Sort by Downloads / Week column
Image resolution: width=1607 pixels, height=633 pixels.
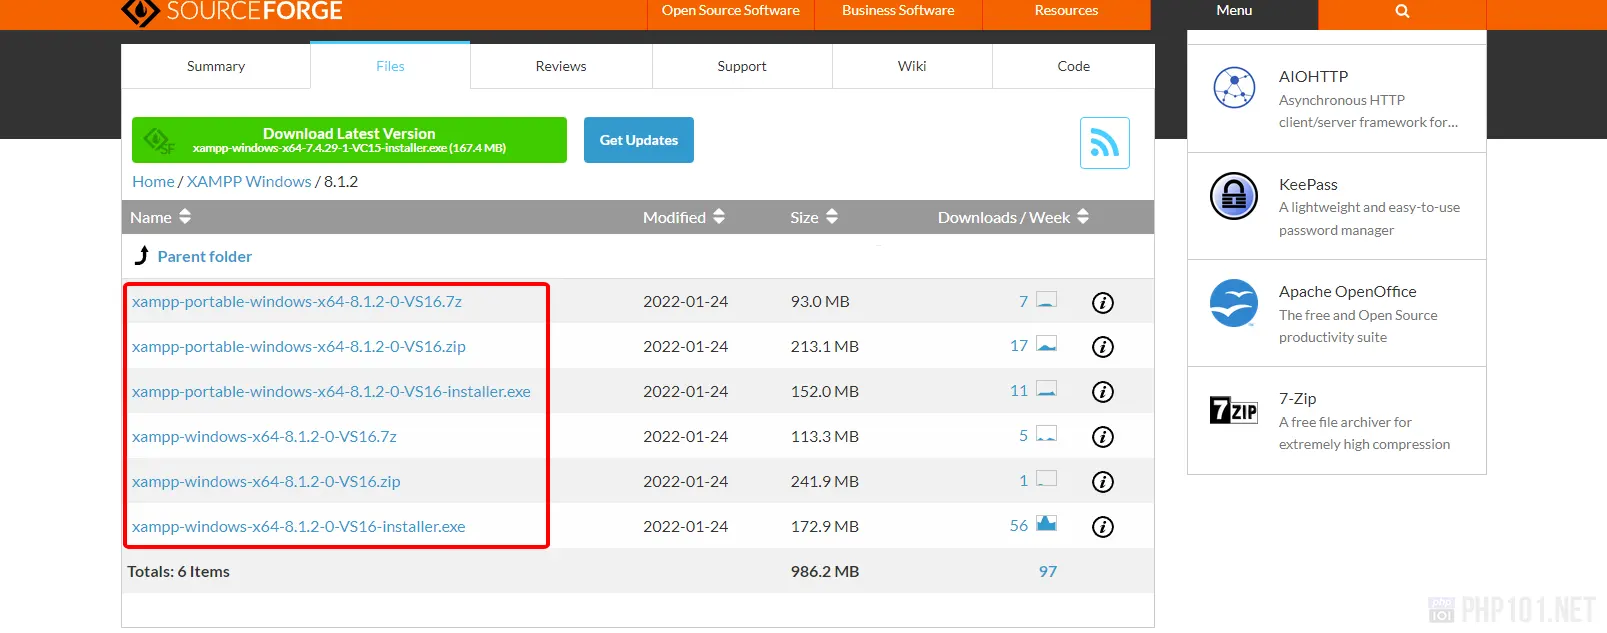[x=1012, y=217]
